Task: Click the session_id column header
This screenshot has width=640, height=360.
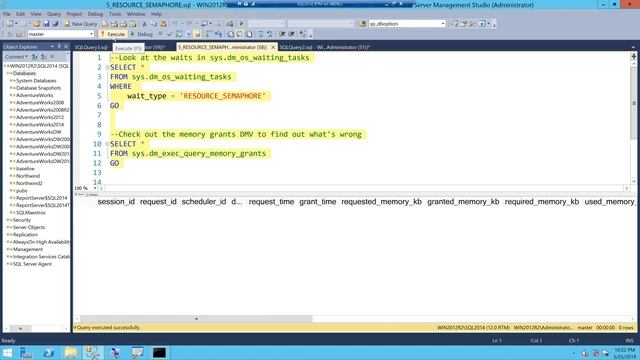Action: pyautogui.click(x=116, y=202)
